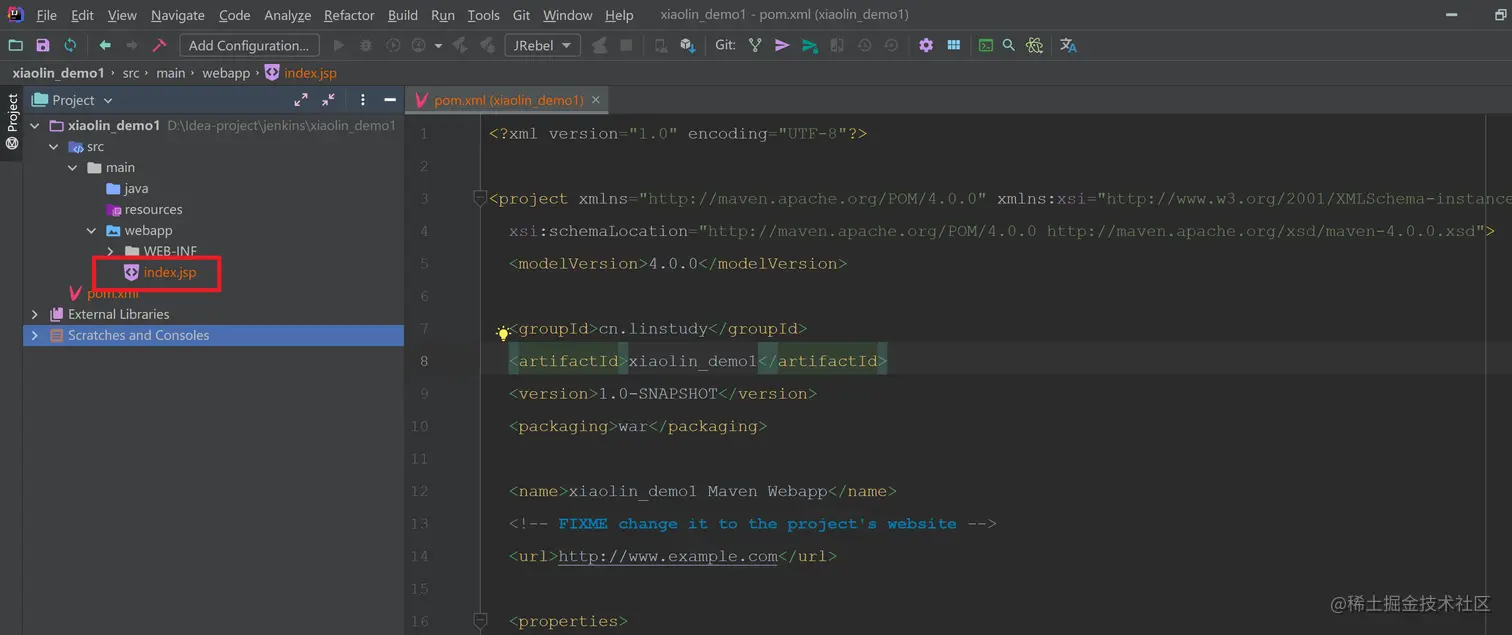Open Project panel options kebab menu
Image resolution: width=1512 pixels, height=635 pixels.
click(x=363, y=100)
